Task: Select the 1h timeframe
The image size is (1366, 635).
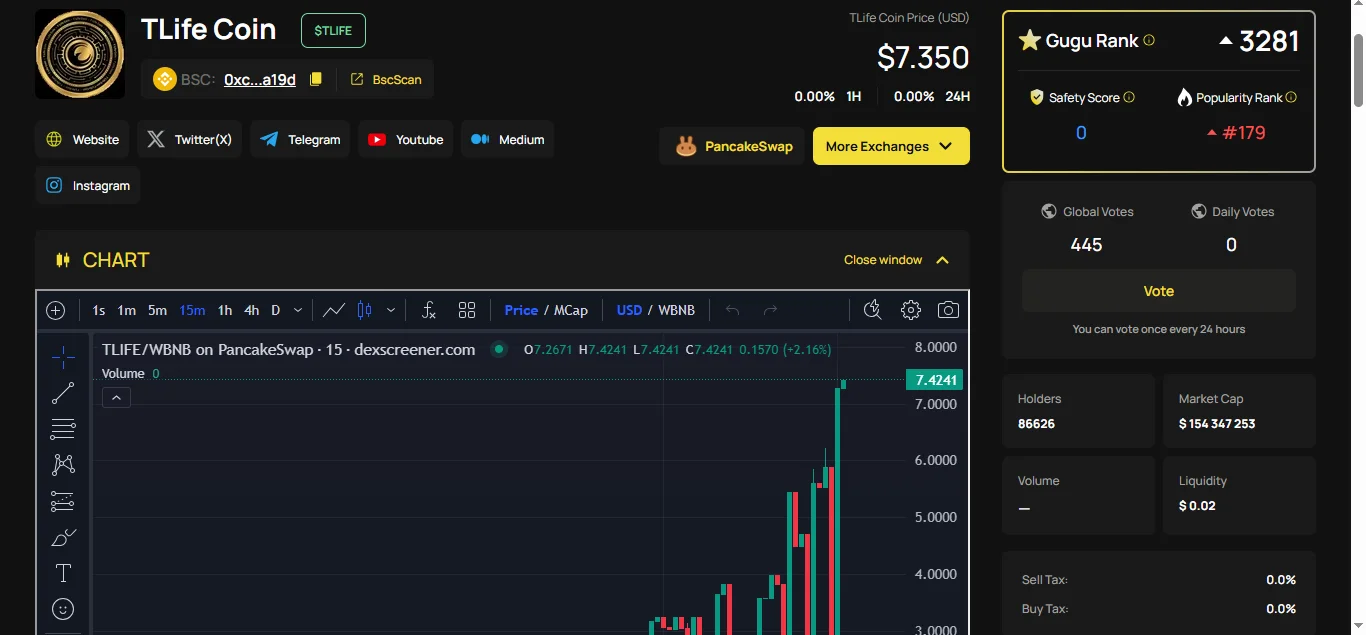Action: tap(225, 310)
